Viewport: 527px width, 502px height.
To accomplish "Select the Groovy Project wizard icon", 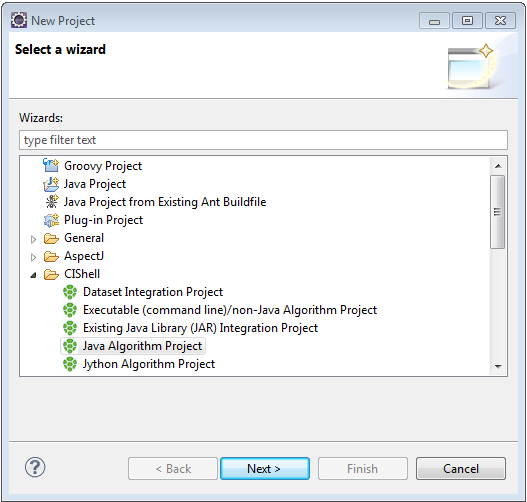I will [51, 165].
